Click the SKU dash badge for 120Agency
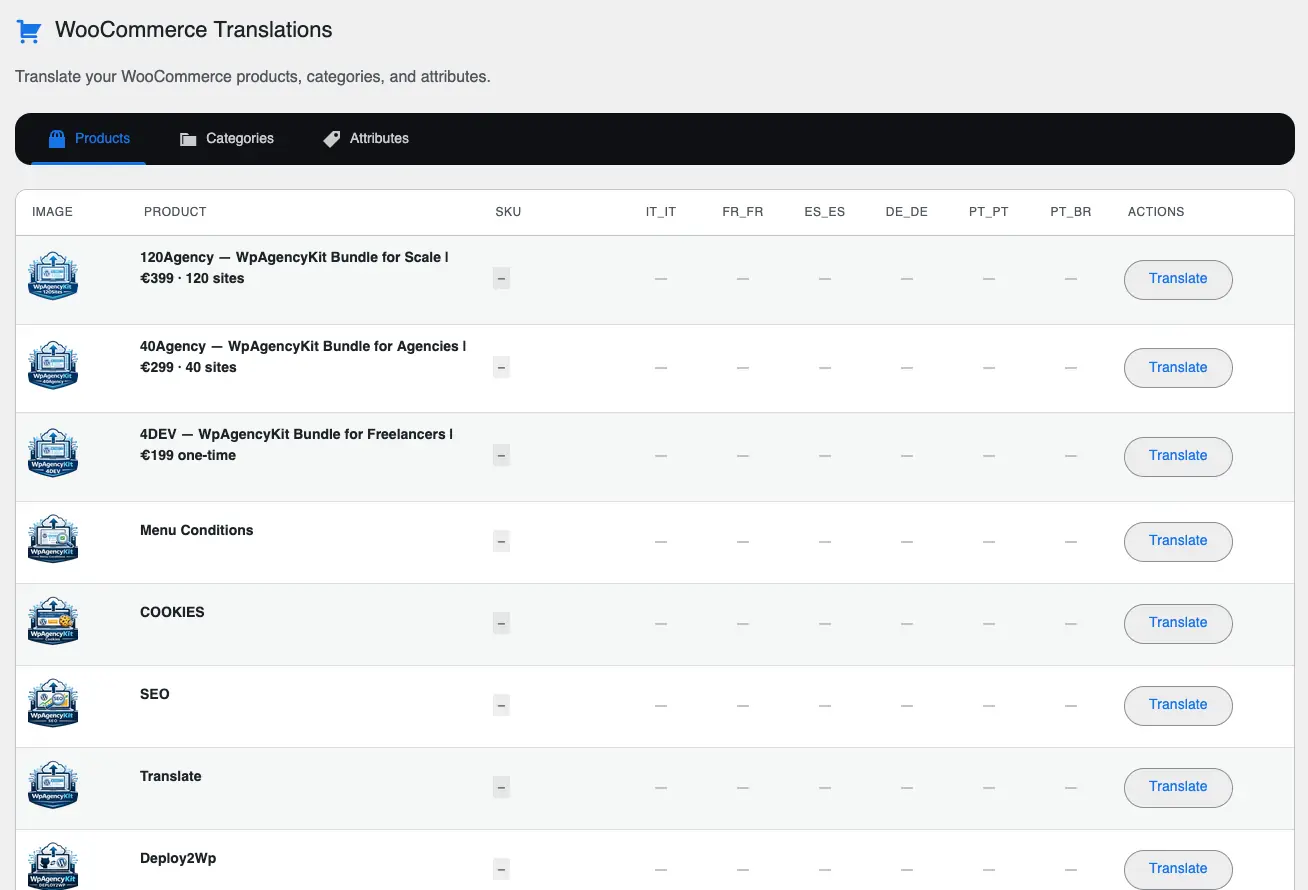Screen dimensions: 1308x890 click(502, 279)
